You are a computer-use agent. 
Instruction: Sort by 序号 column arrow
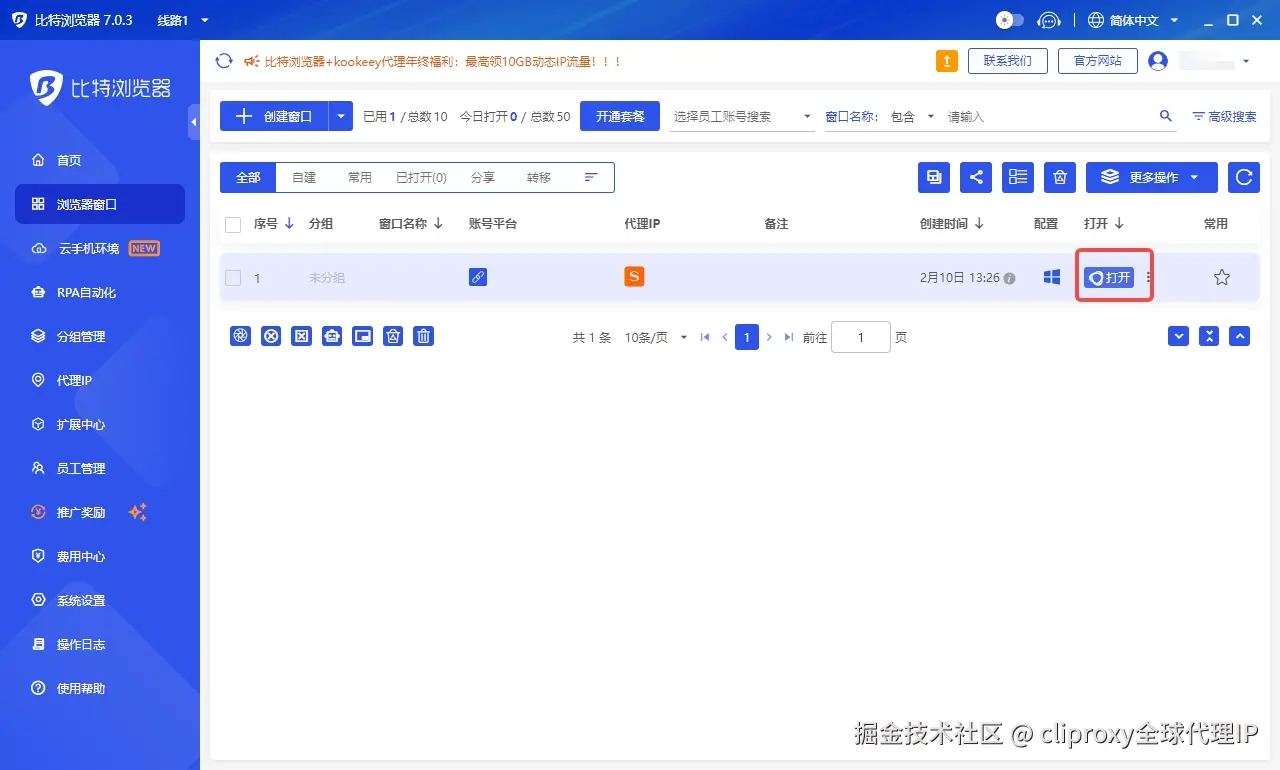(289, 224)
